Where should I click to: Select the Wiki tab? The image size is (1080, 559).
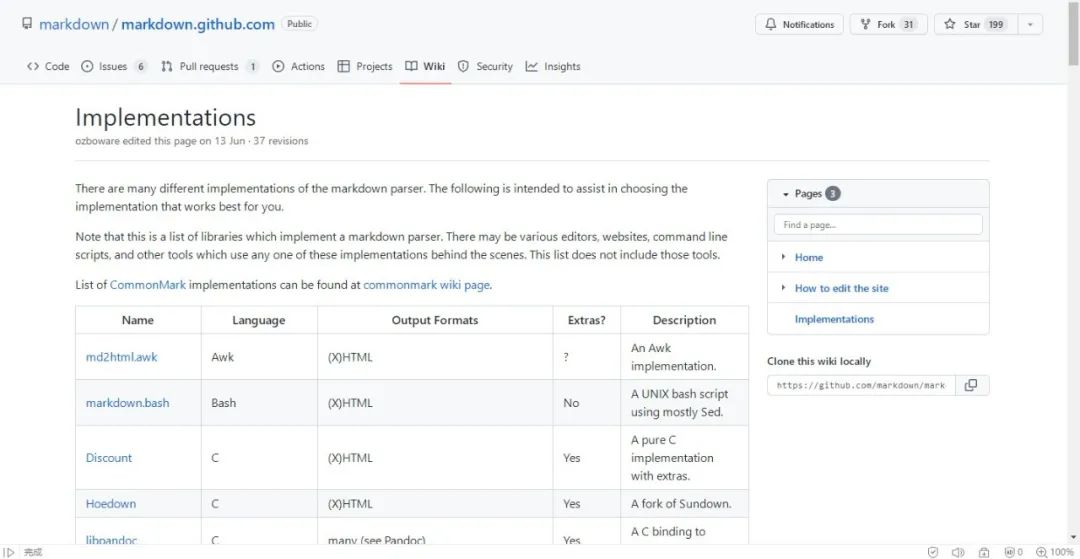coord(425,67)
